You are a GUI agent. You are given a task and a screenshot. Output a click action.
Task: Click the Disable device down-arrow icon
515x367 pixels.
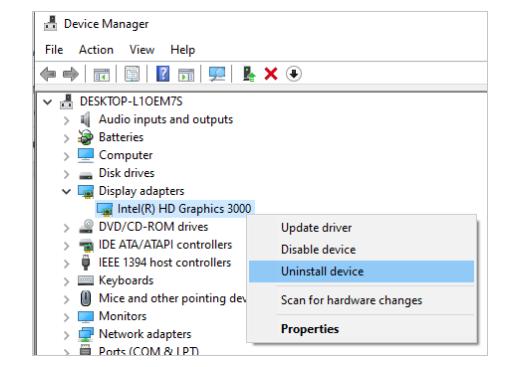(x=293, y=74)
